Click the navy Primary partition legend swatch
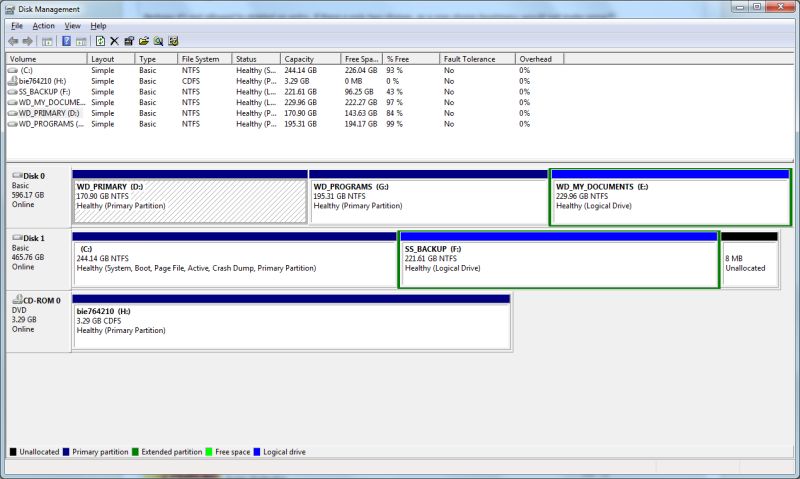This screenshot has height=479, width=800. click(x=66, y=451)
